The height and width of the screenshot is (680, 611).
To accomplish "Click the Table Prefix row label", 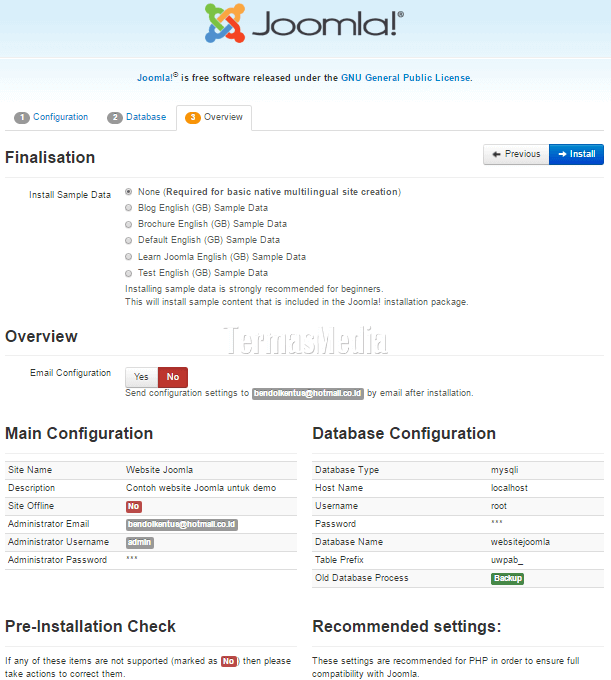I will [x=339, y=560].
